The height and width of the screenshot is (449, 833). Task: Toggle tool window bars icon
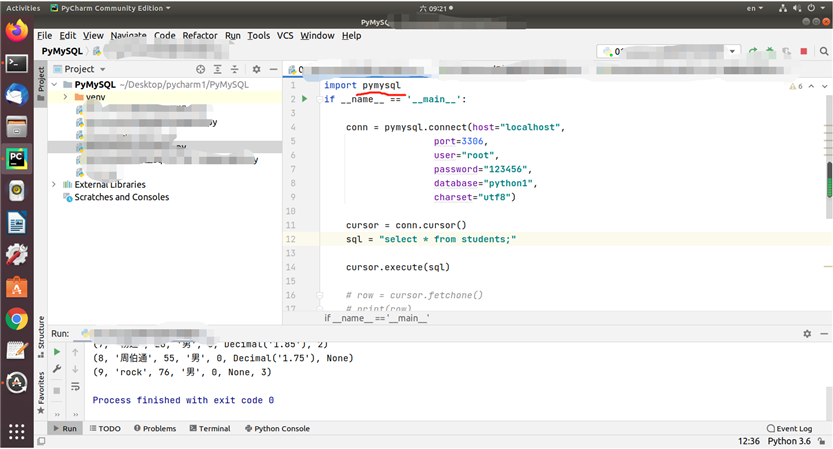(41, 441)
